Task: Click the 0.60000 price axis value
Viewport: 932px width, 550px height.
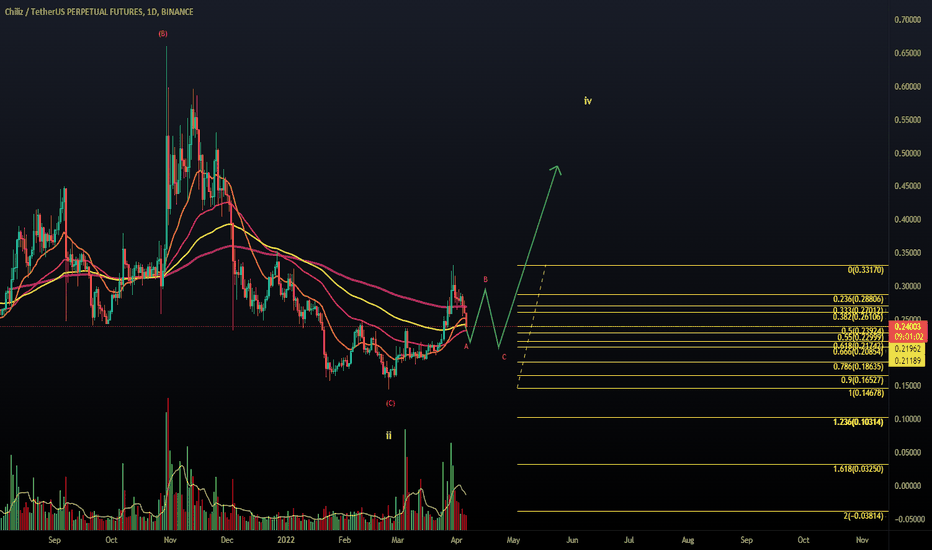Action: click(x=908, y=86)
